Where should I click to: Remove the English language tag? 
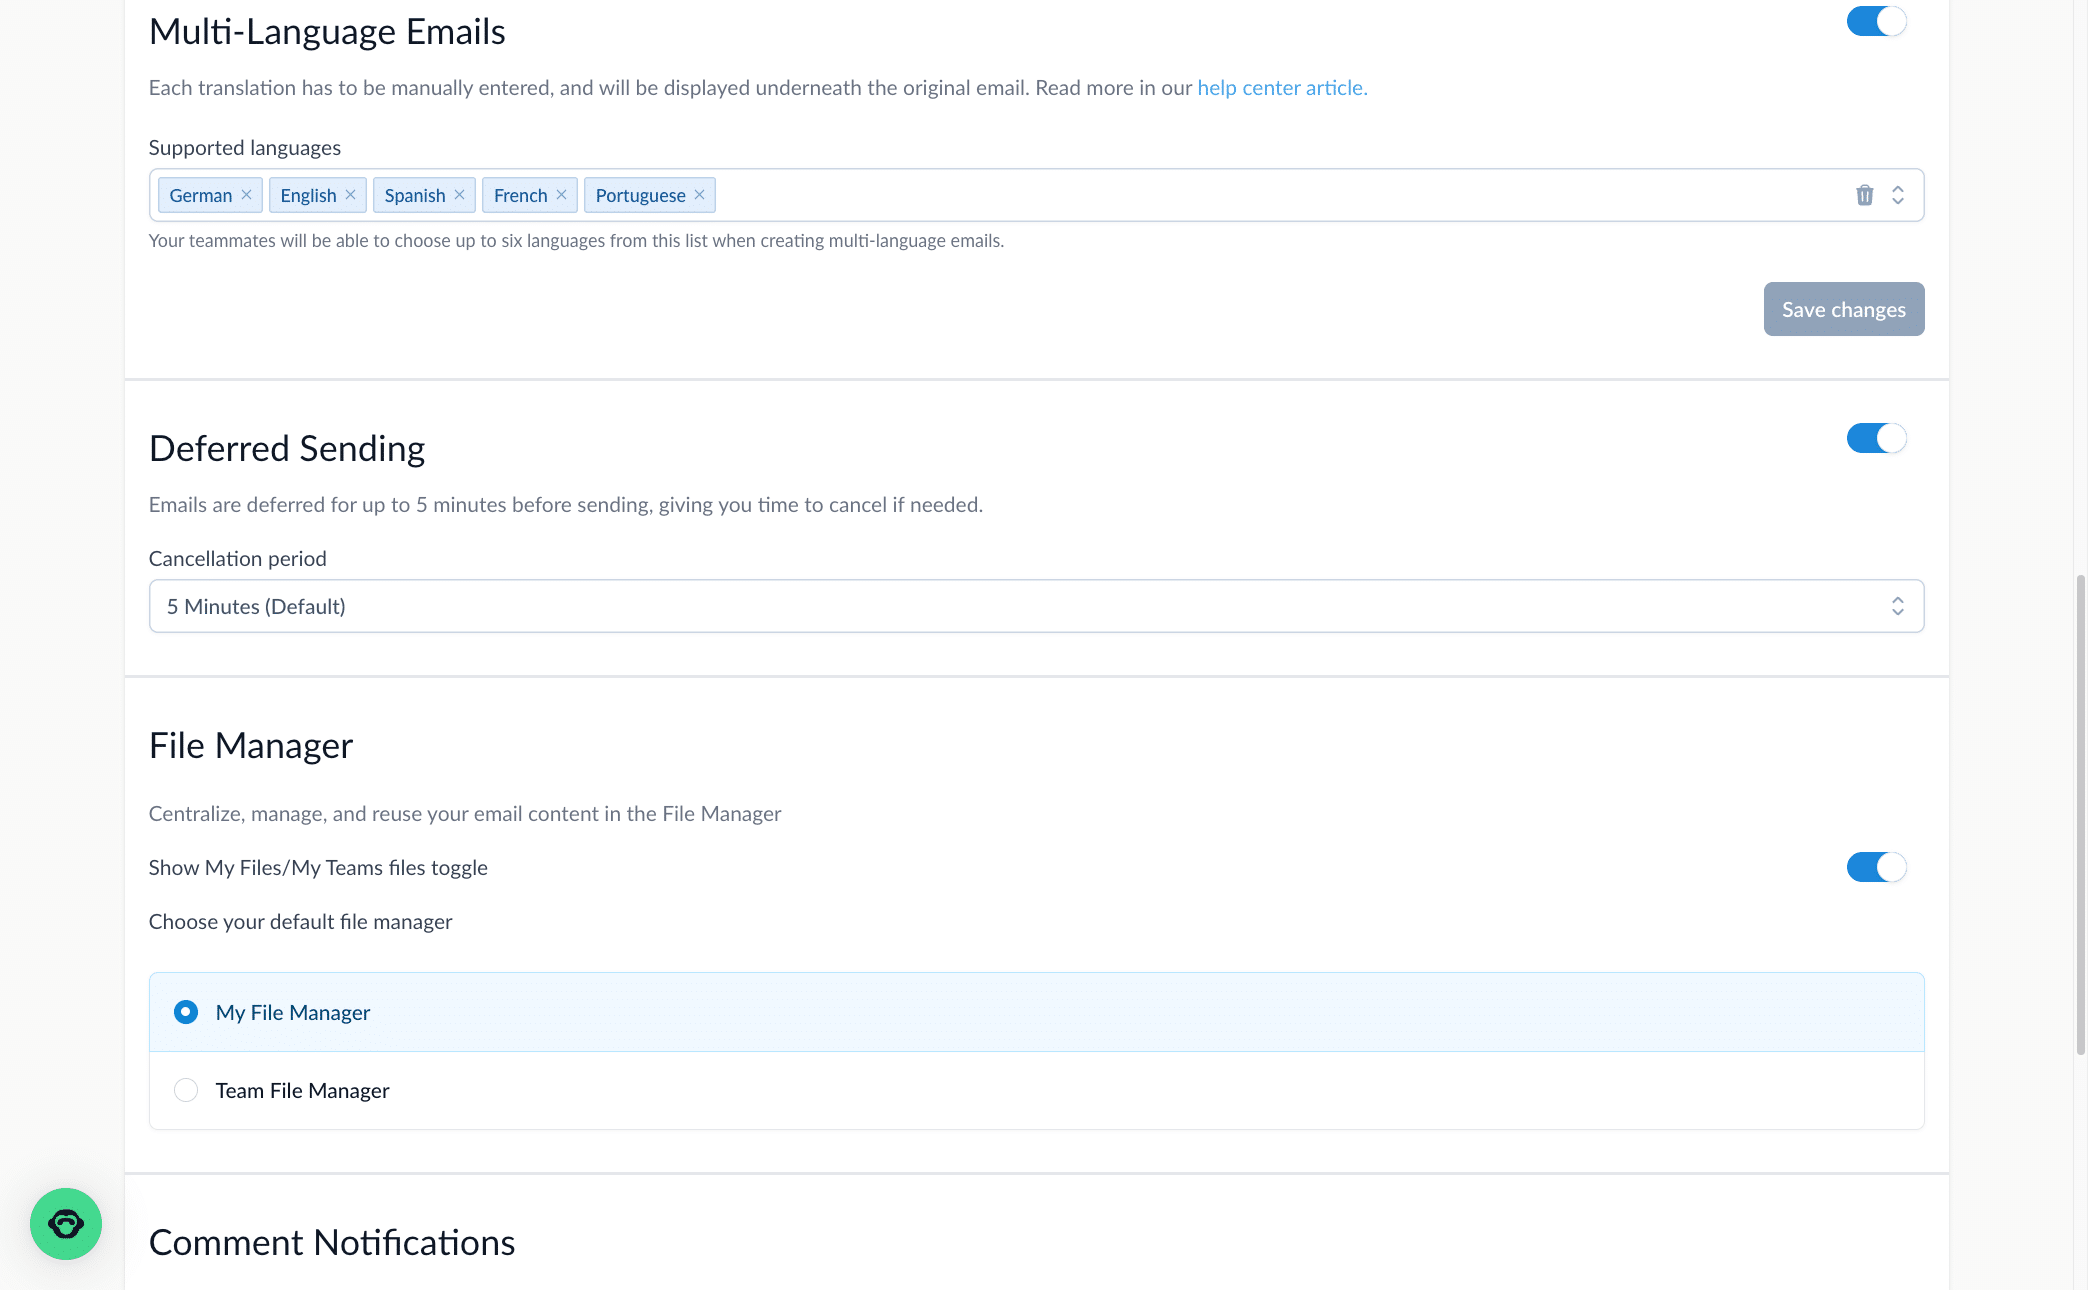pyautogui.click(x=351, y=195)
